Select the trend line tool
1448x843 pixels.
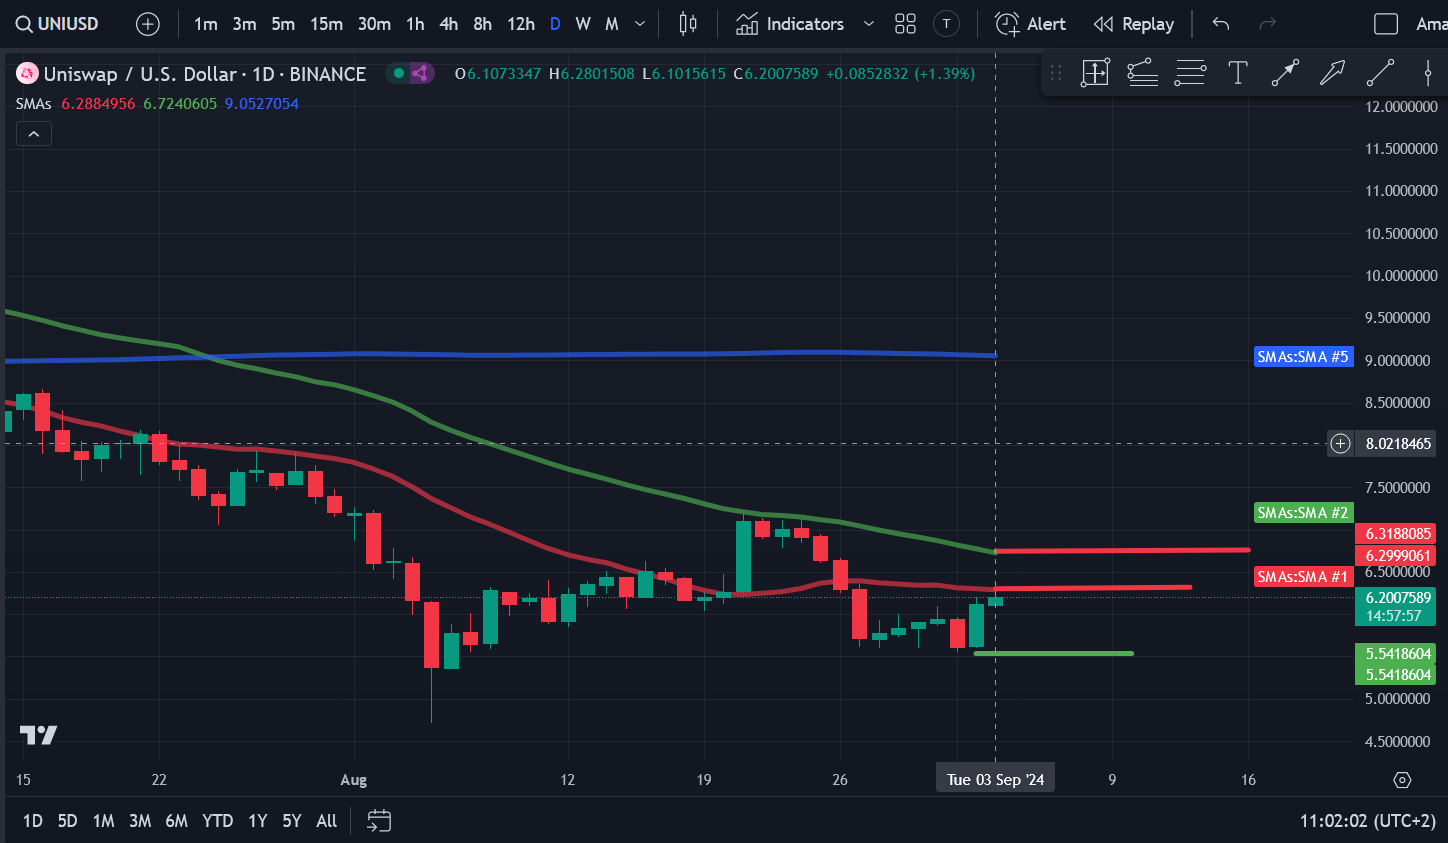click(1380, 72)
